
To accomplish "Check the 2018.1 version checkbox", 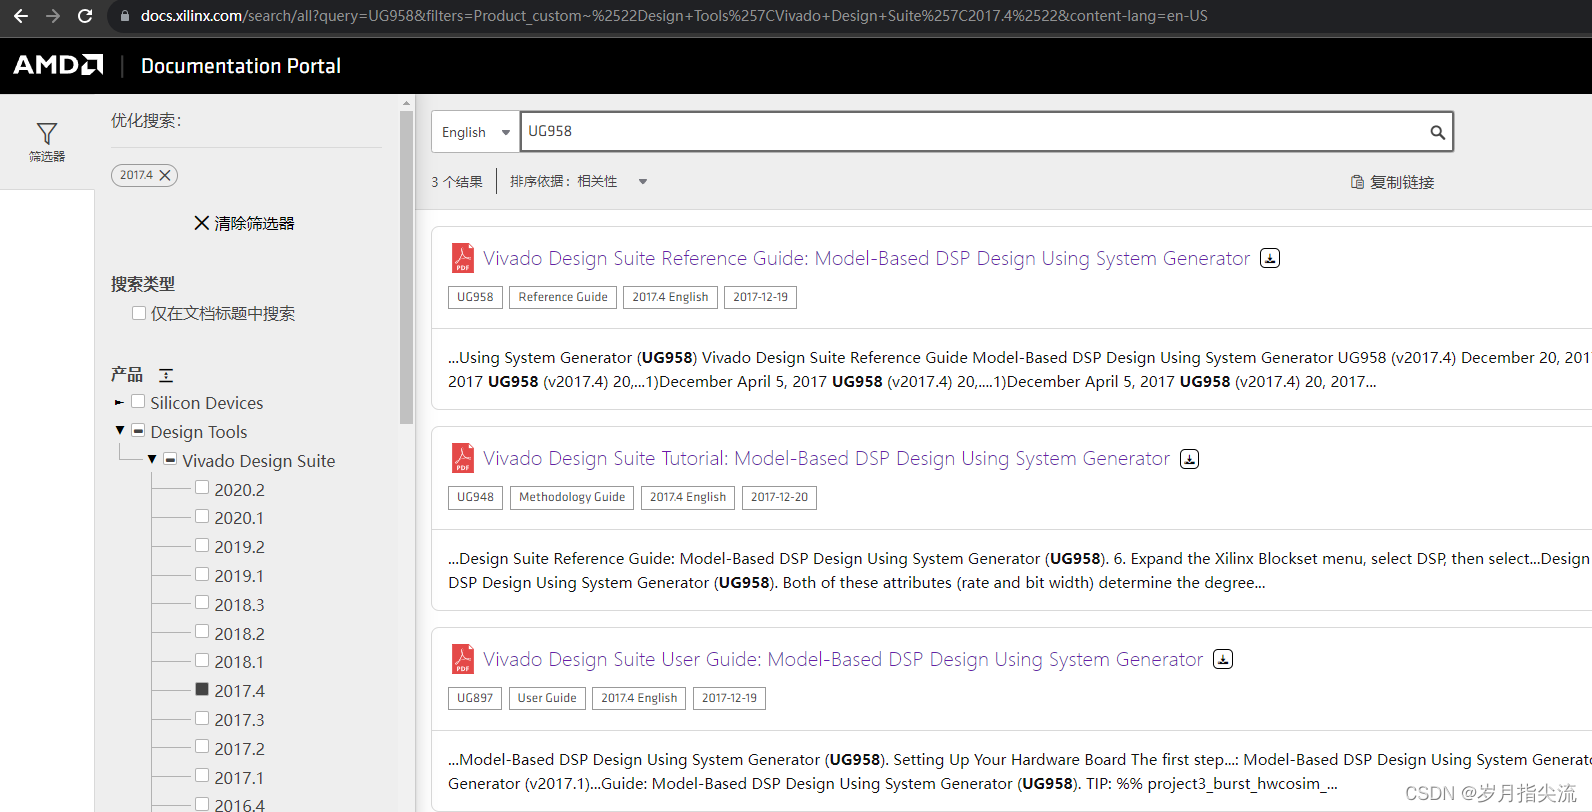I will 202,661.
